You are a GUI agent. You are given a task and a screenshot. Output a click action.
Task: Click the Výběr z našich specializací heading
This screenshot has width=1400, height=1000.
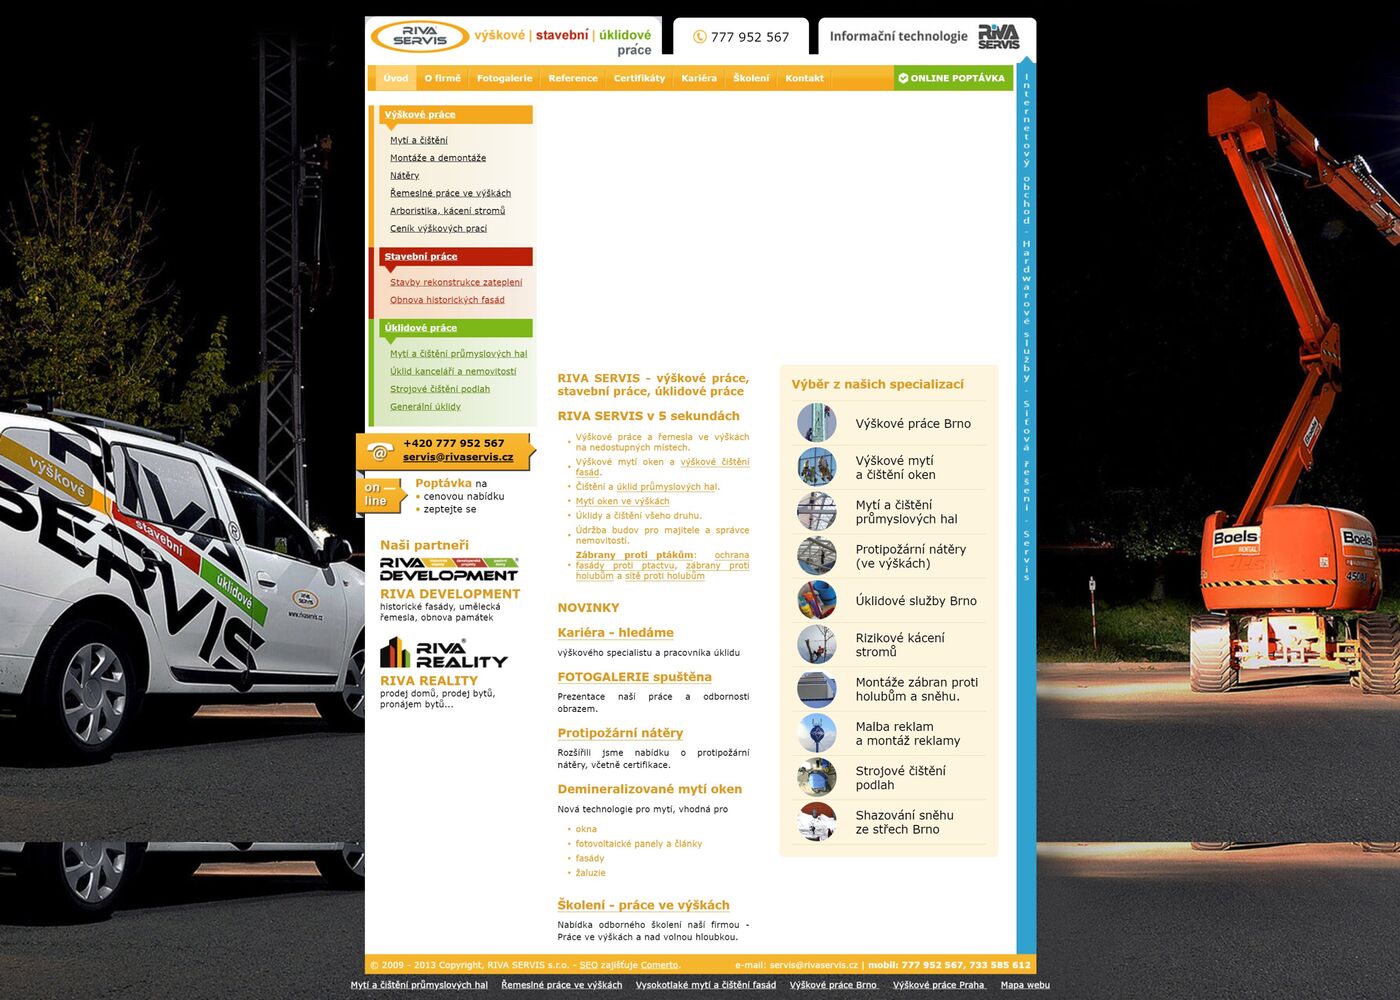click(877, 384)
